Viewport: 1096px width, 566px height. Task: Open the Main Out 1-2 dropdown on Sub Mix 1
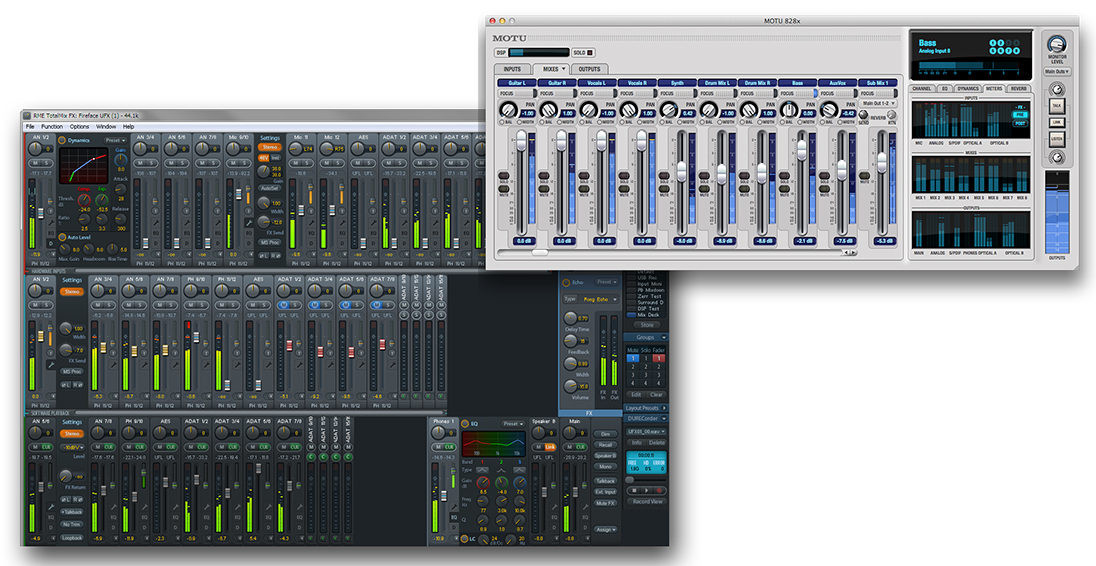pos(879,103)
